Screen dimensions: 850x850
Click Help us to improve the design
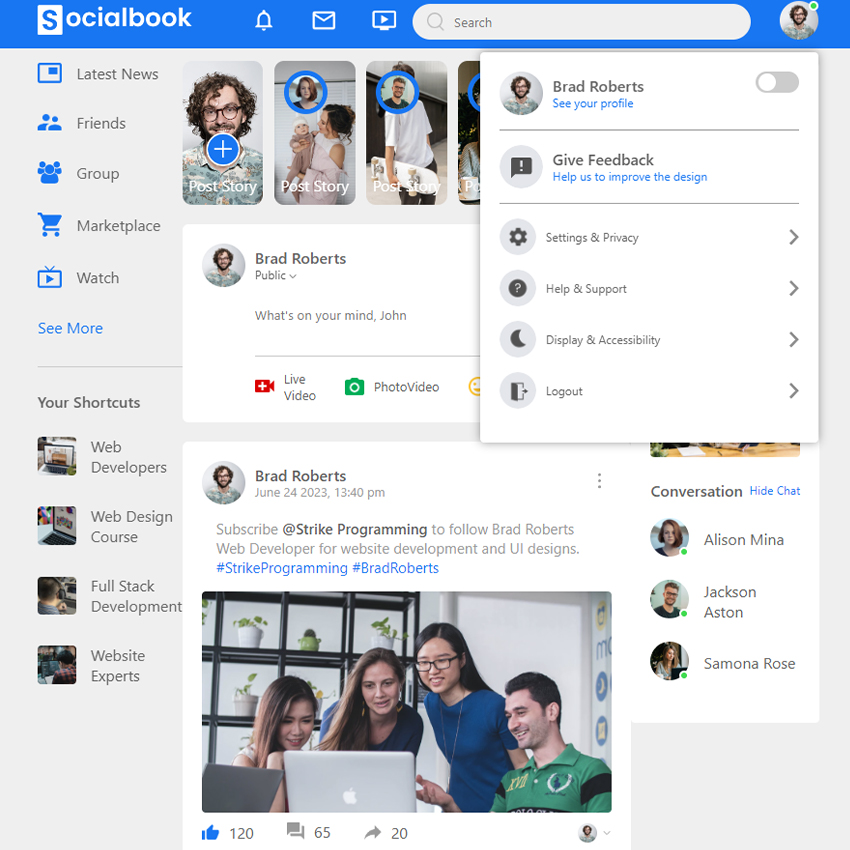[629, 177]
